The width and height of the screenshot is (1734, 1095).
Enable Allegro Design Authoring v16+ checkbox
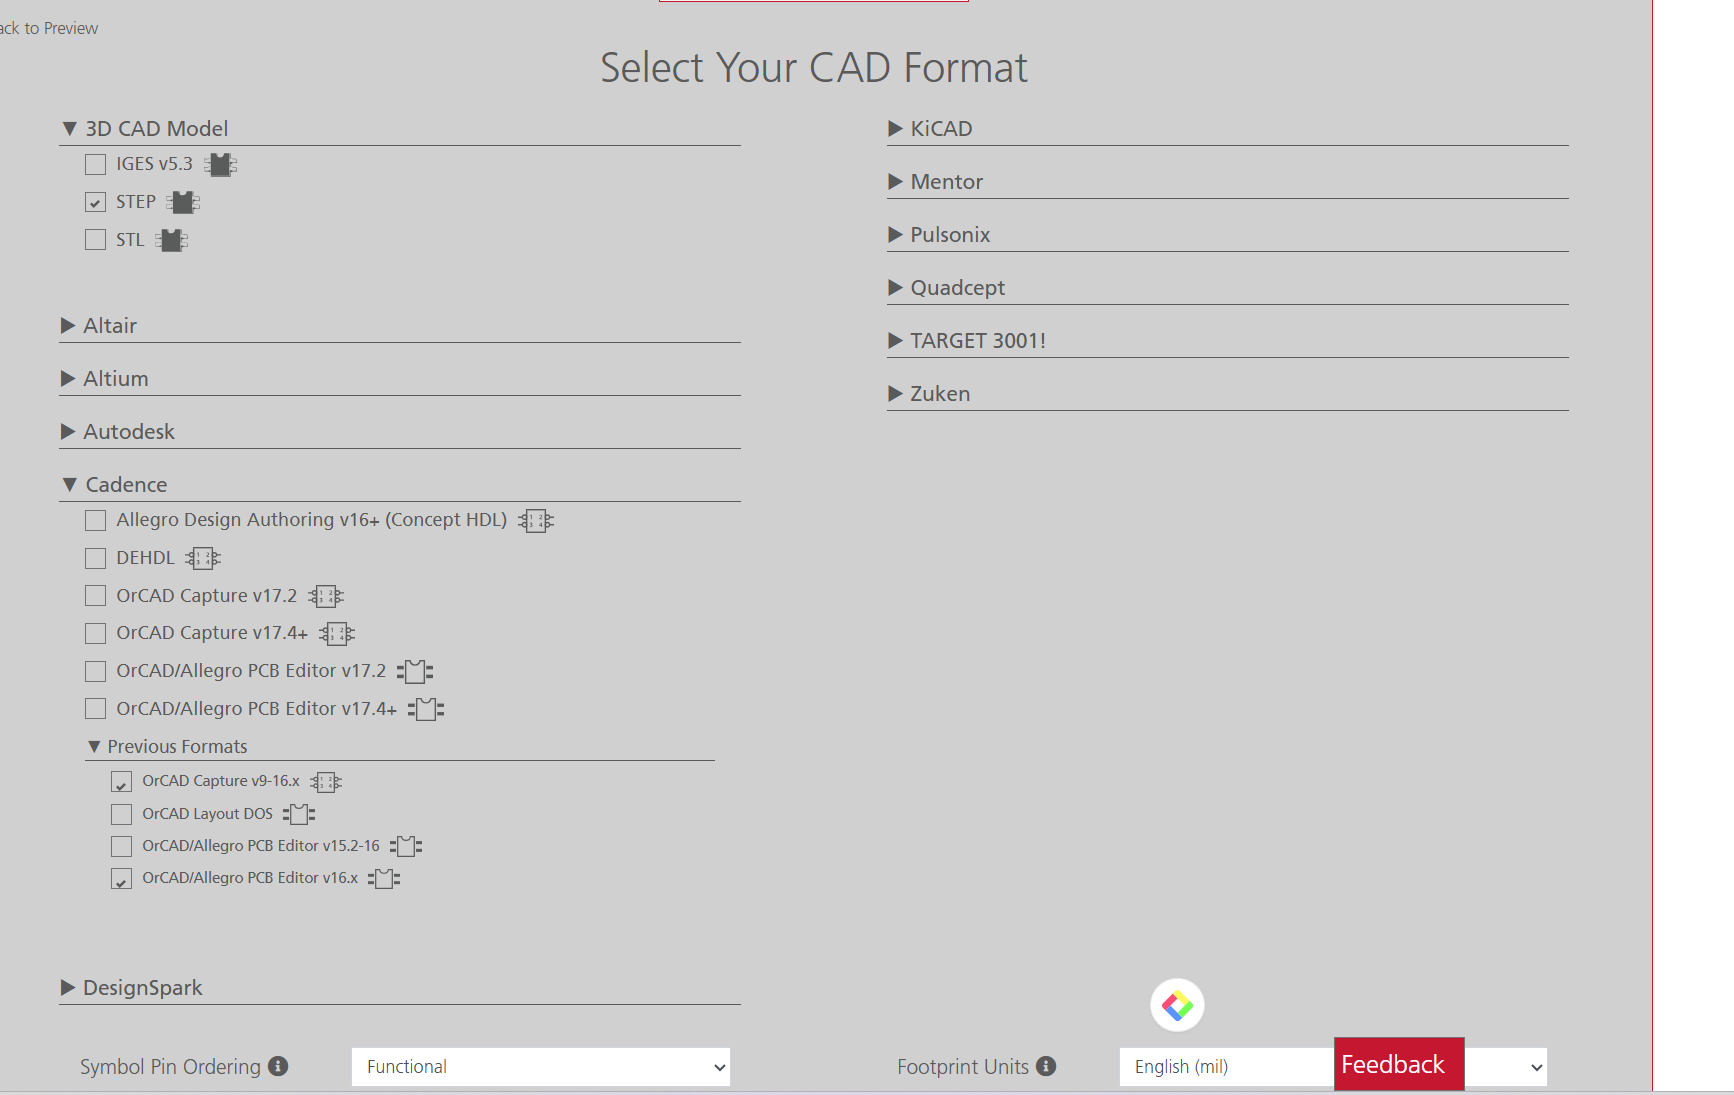95,520
